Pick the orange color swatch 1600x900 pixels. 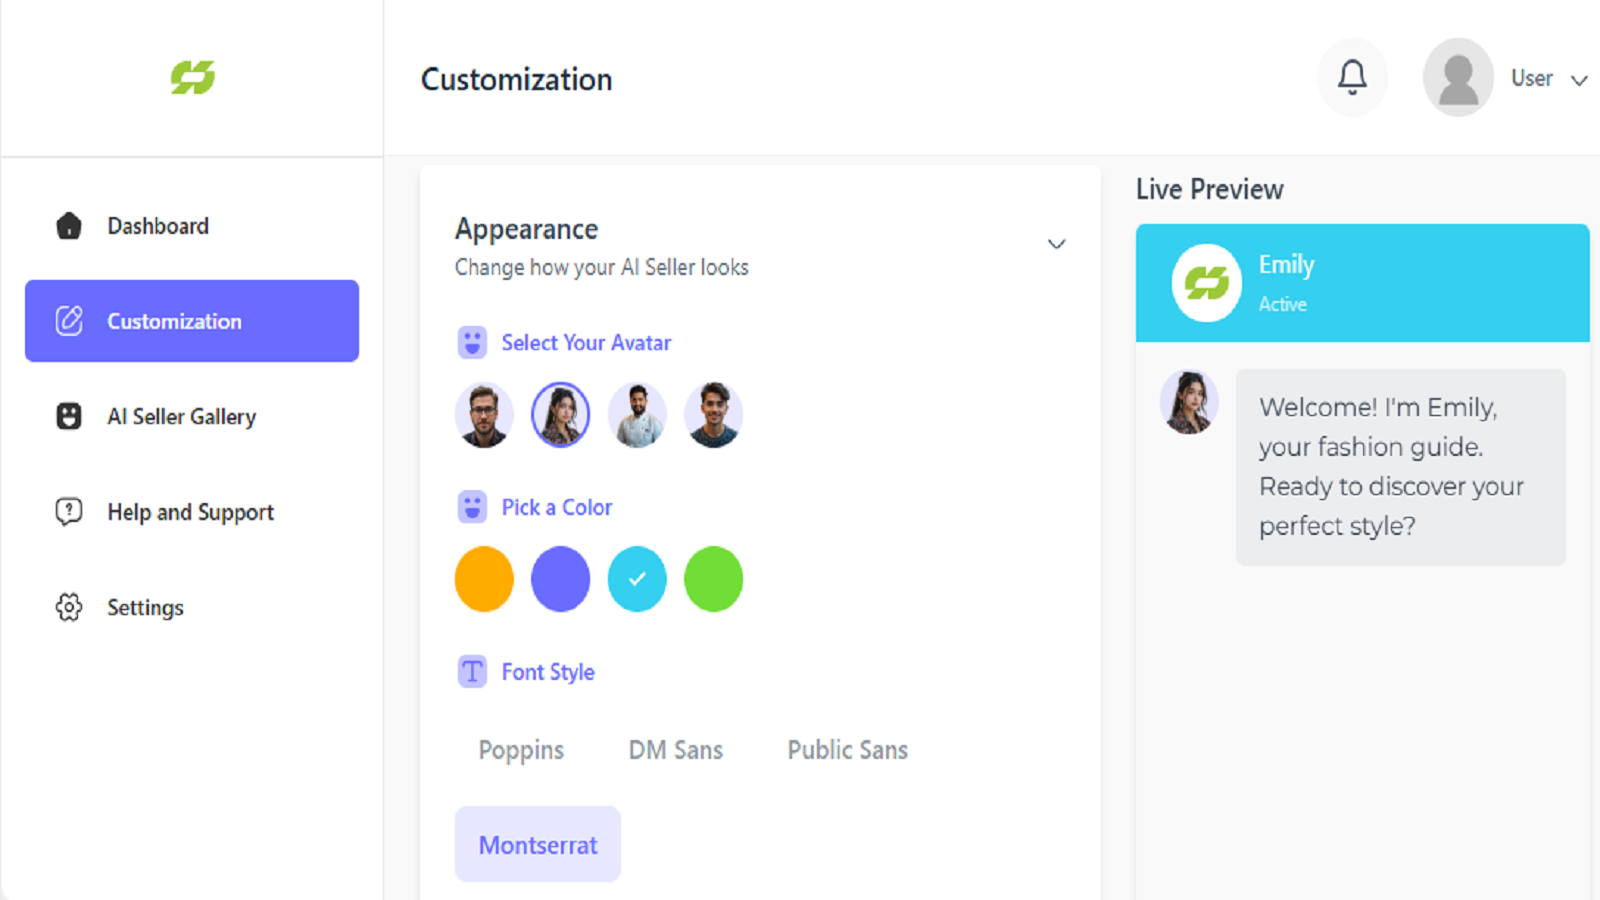click(484, 579)
